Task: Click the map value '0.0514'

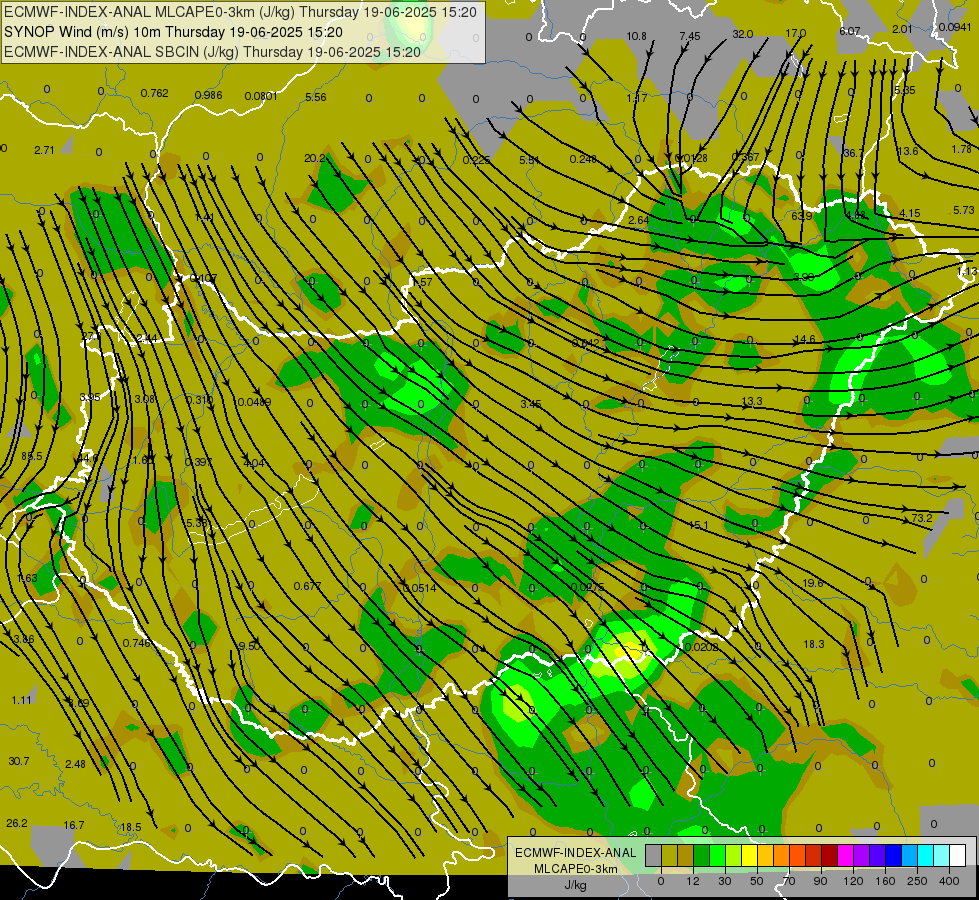Action: tap(420, 588)
